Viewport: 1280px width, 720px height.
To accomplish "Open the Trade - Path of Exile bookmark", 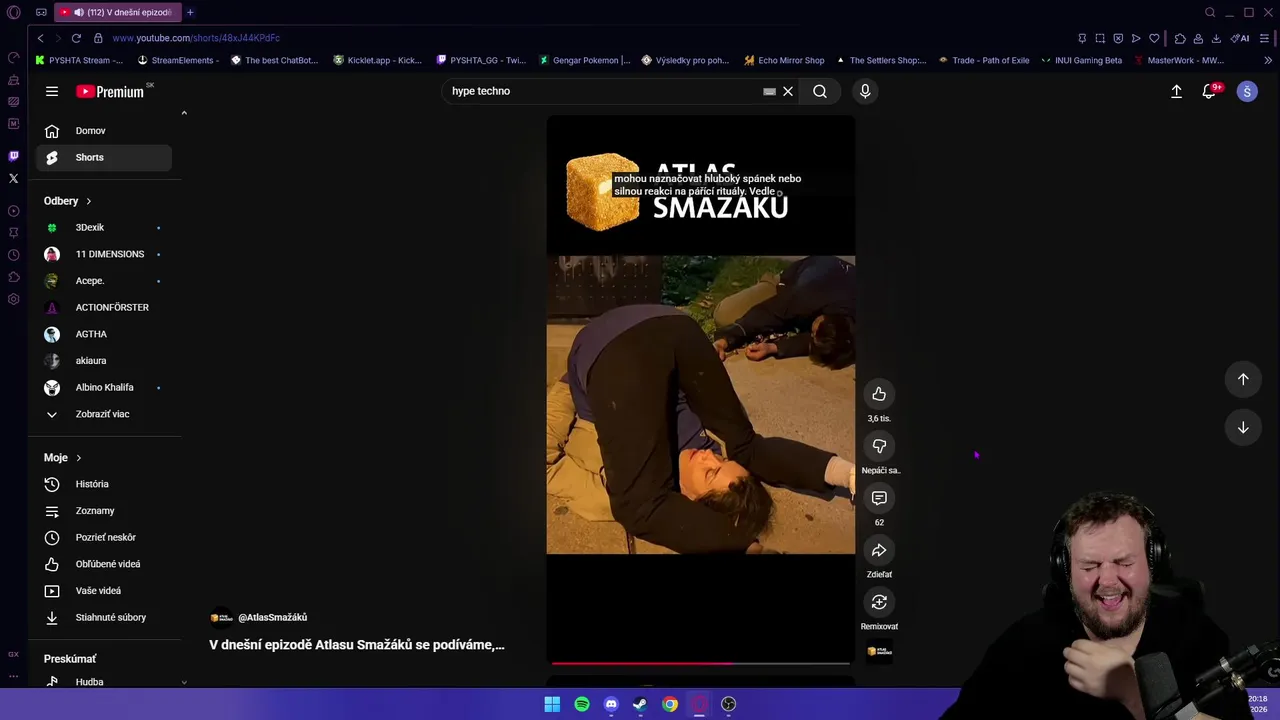I will (x=983, y=60).
